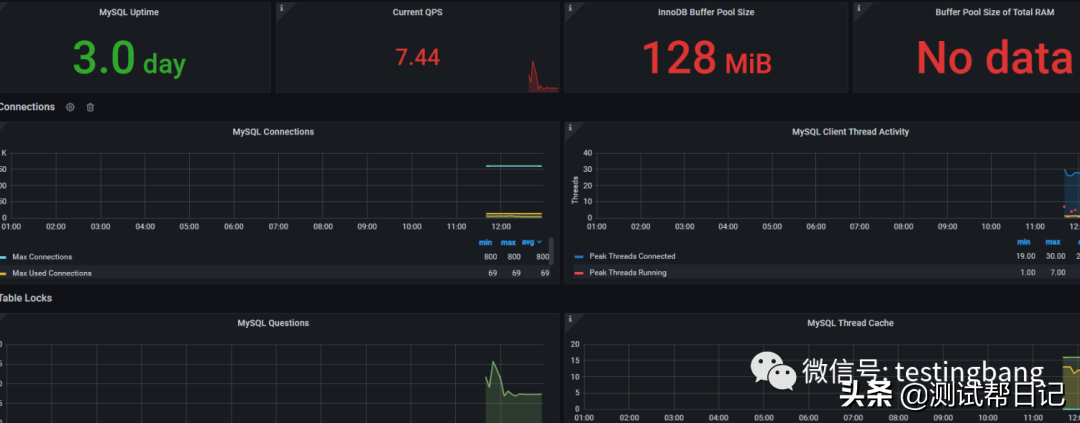Collapse the Connections row

pos(27,107)
